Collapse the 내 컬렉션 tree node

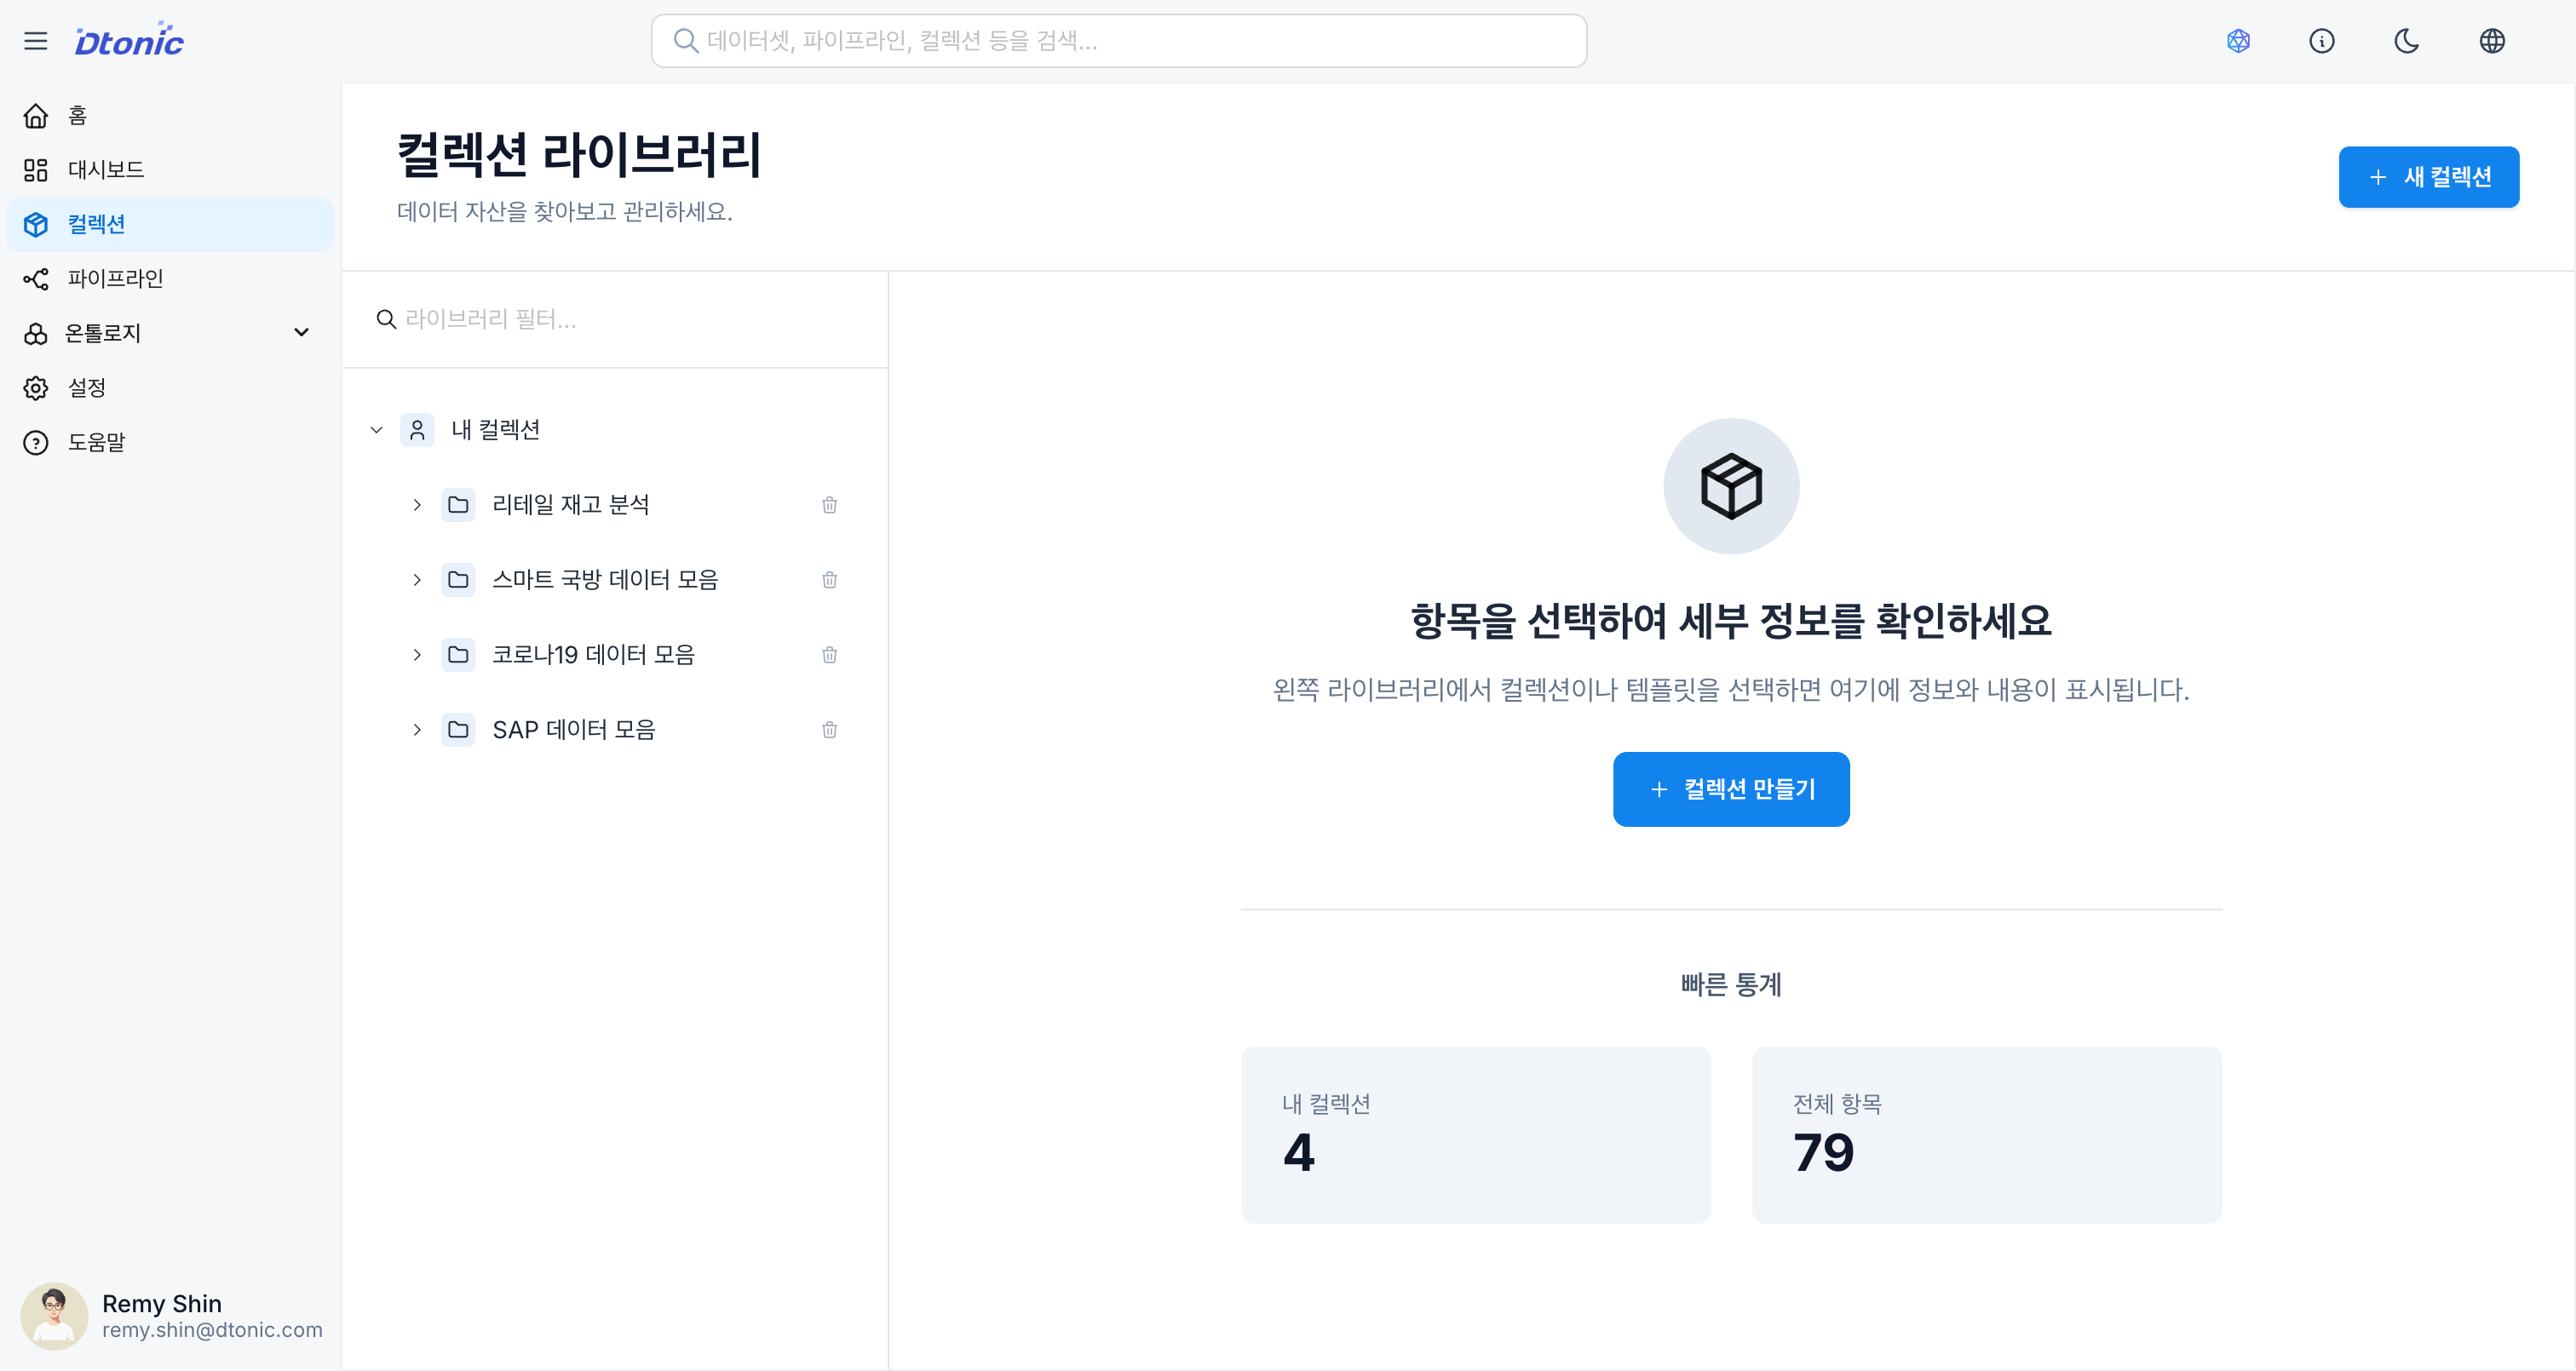376,429
